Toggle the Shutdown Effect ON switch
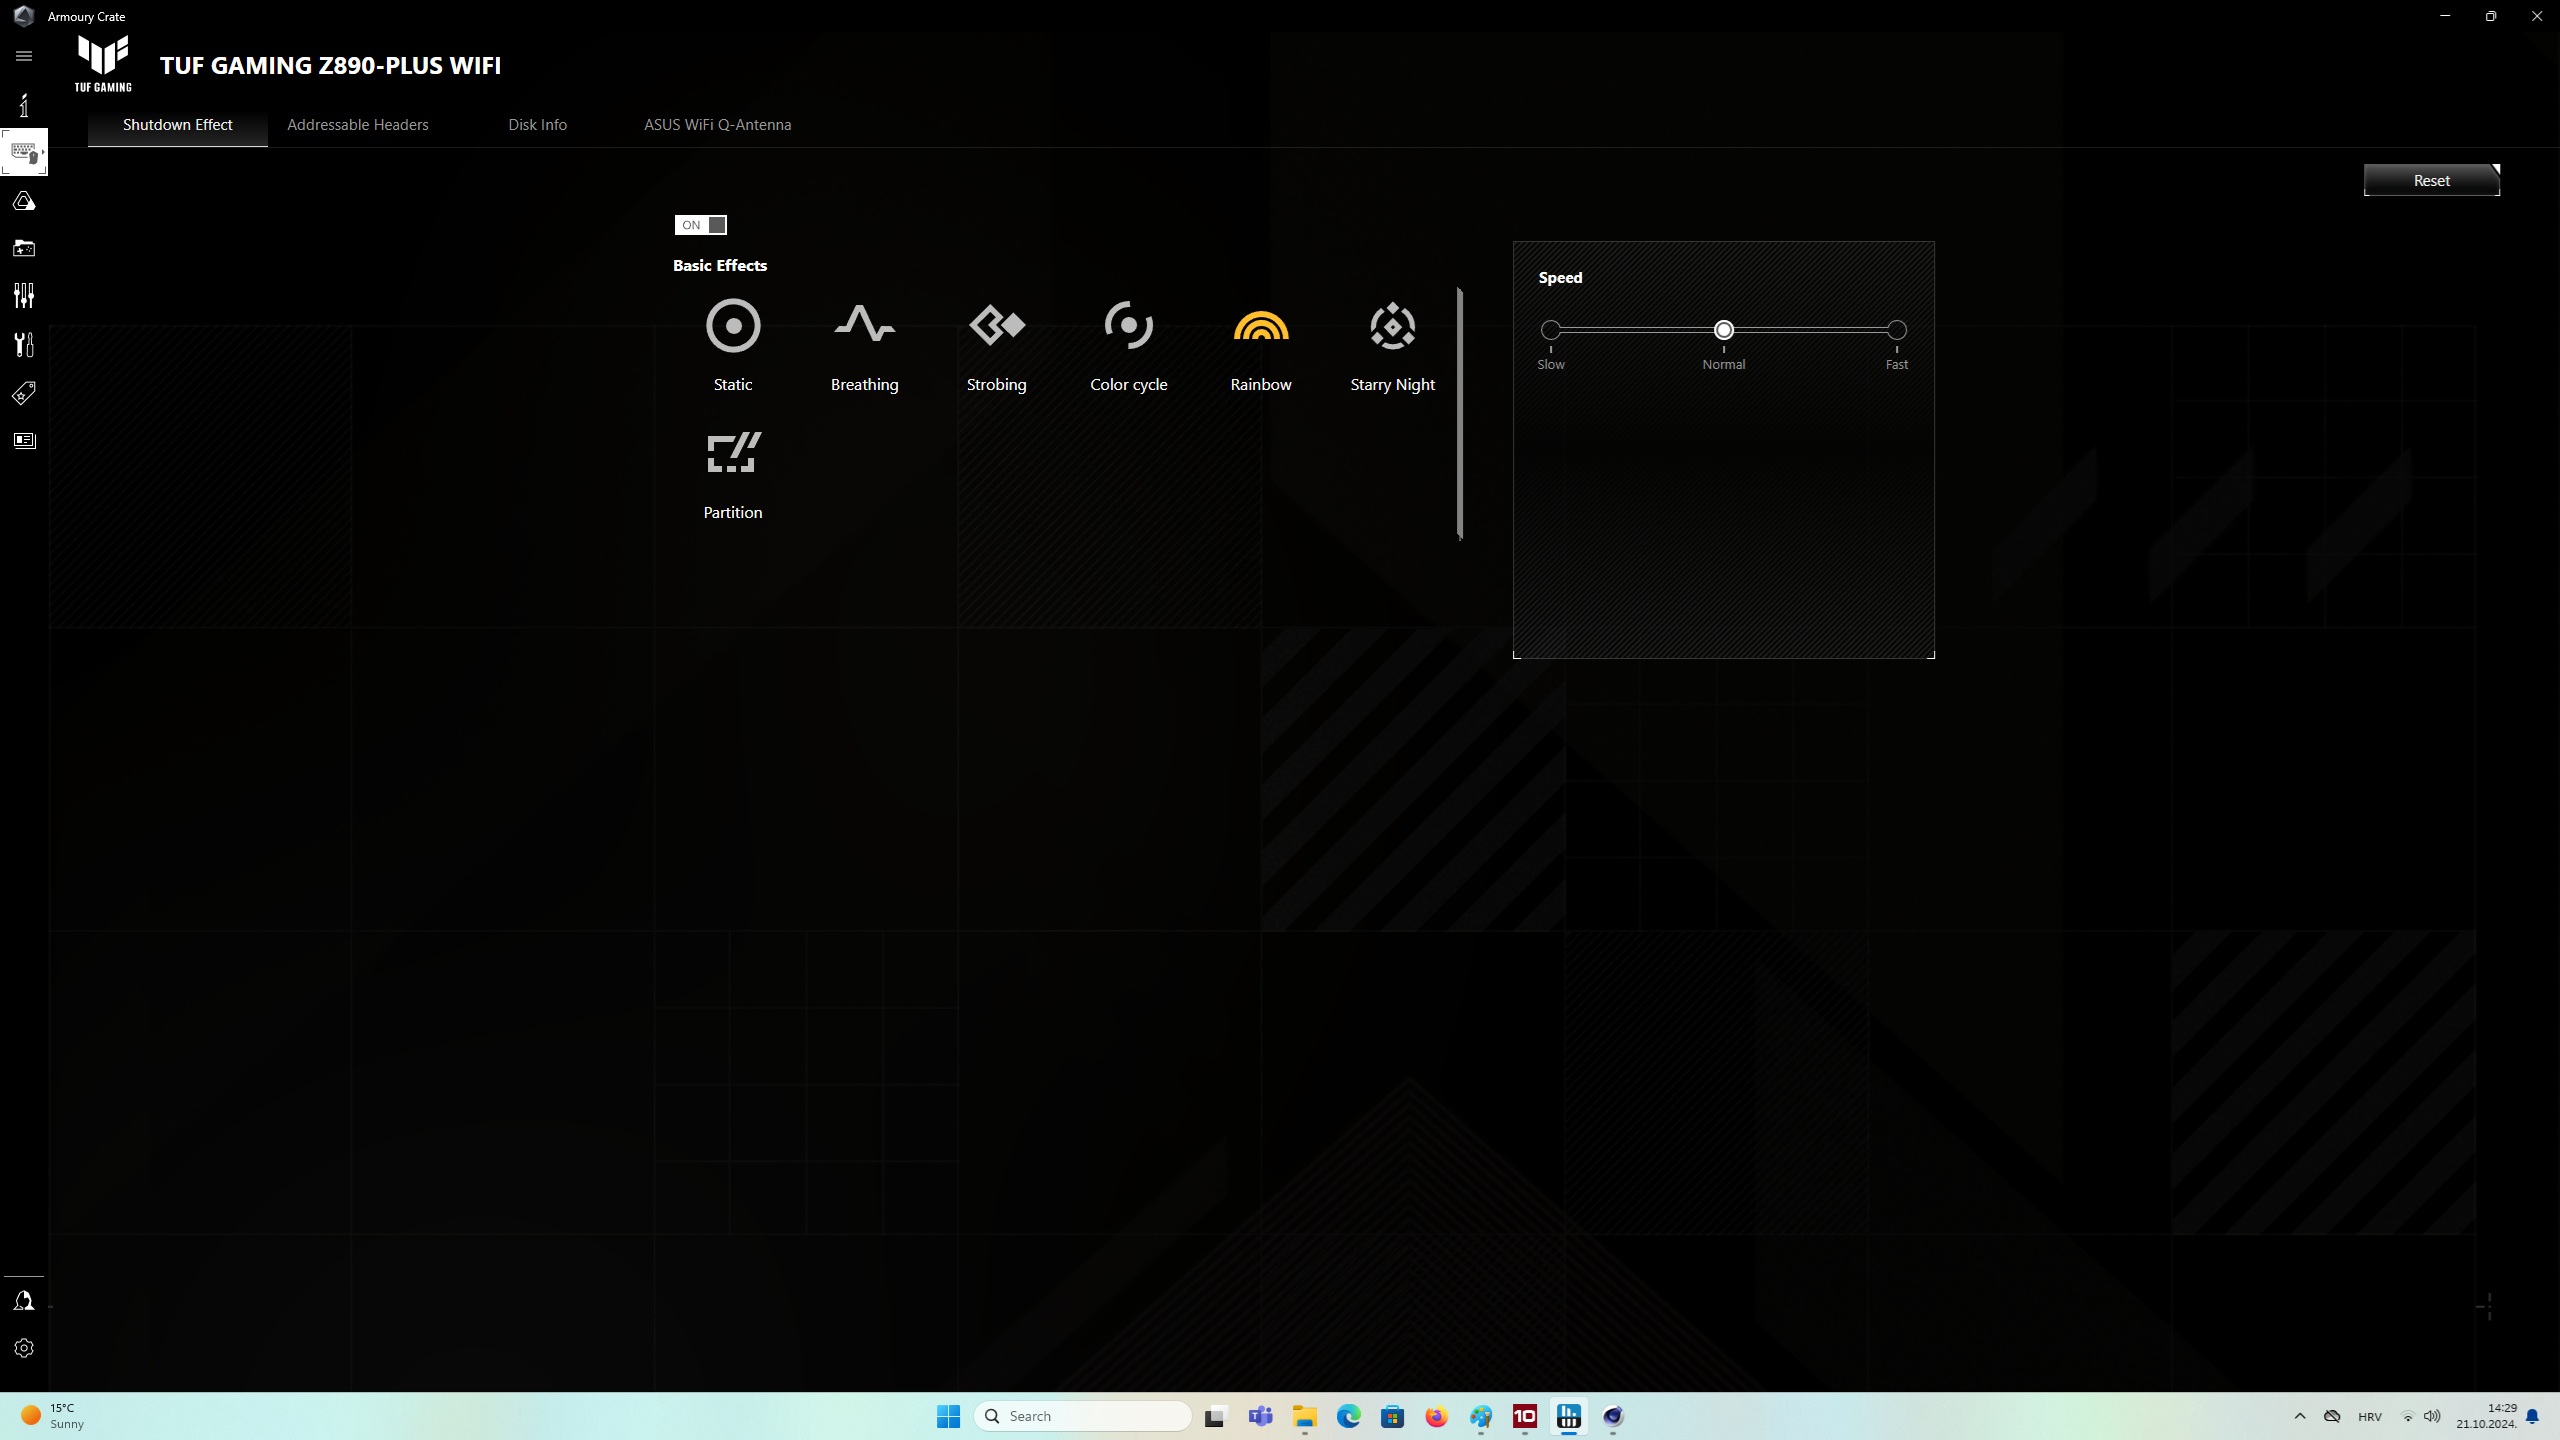Image resolution: width=2560 pixels, height=1440 pixels. pyautogui.click(x=701, y=225)
